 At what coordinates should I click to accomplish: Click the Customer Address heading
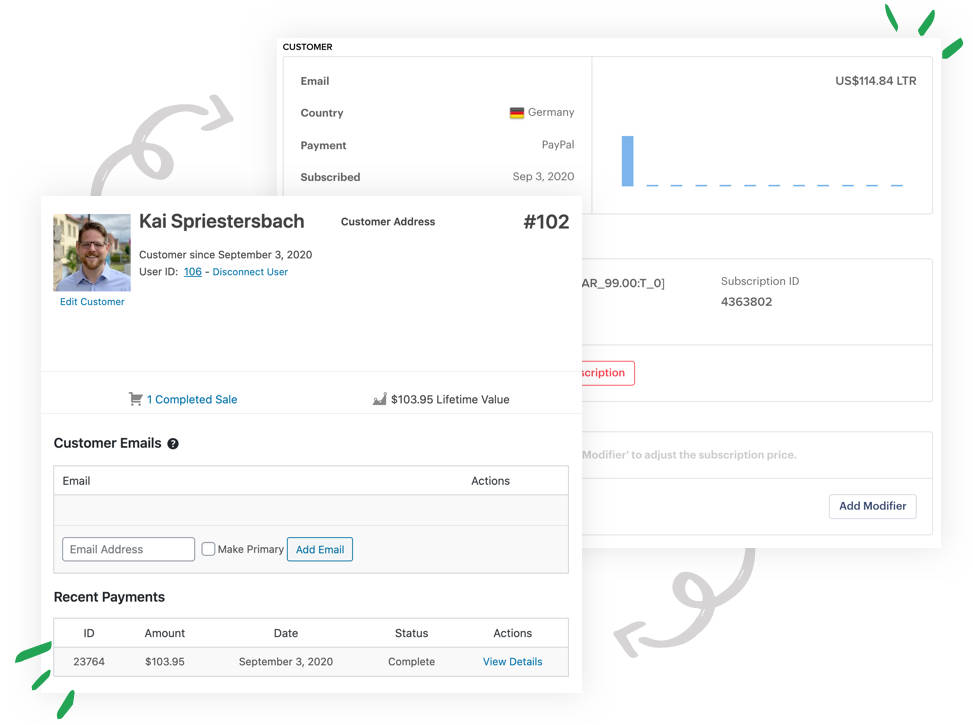pos(388,222)
